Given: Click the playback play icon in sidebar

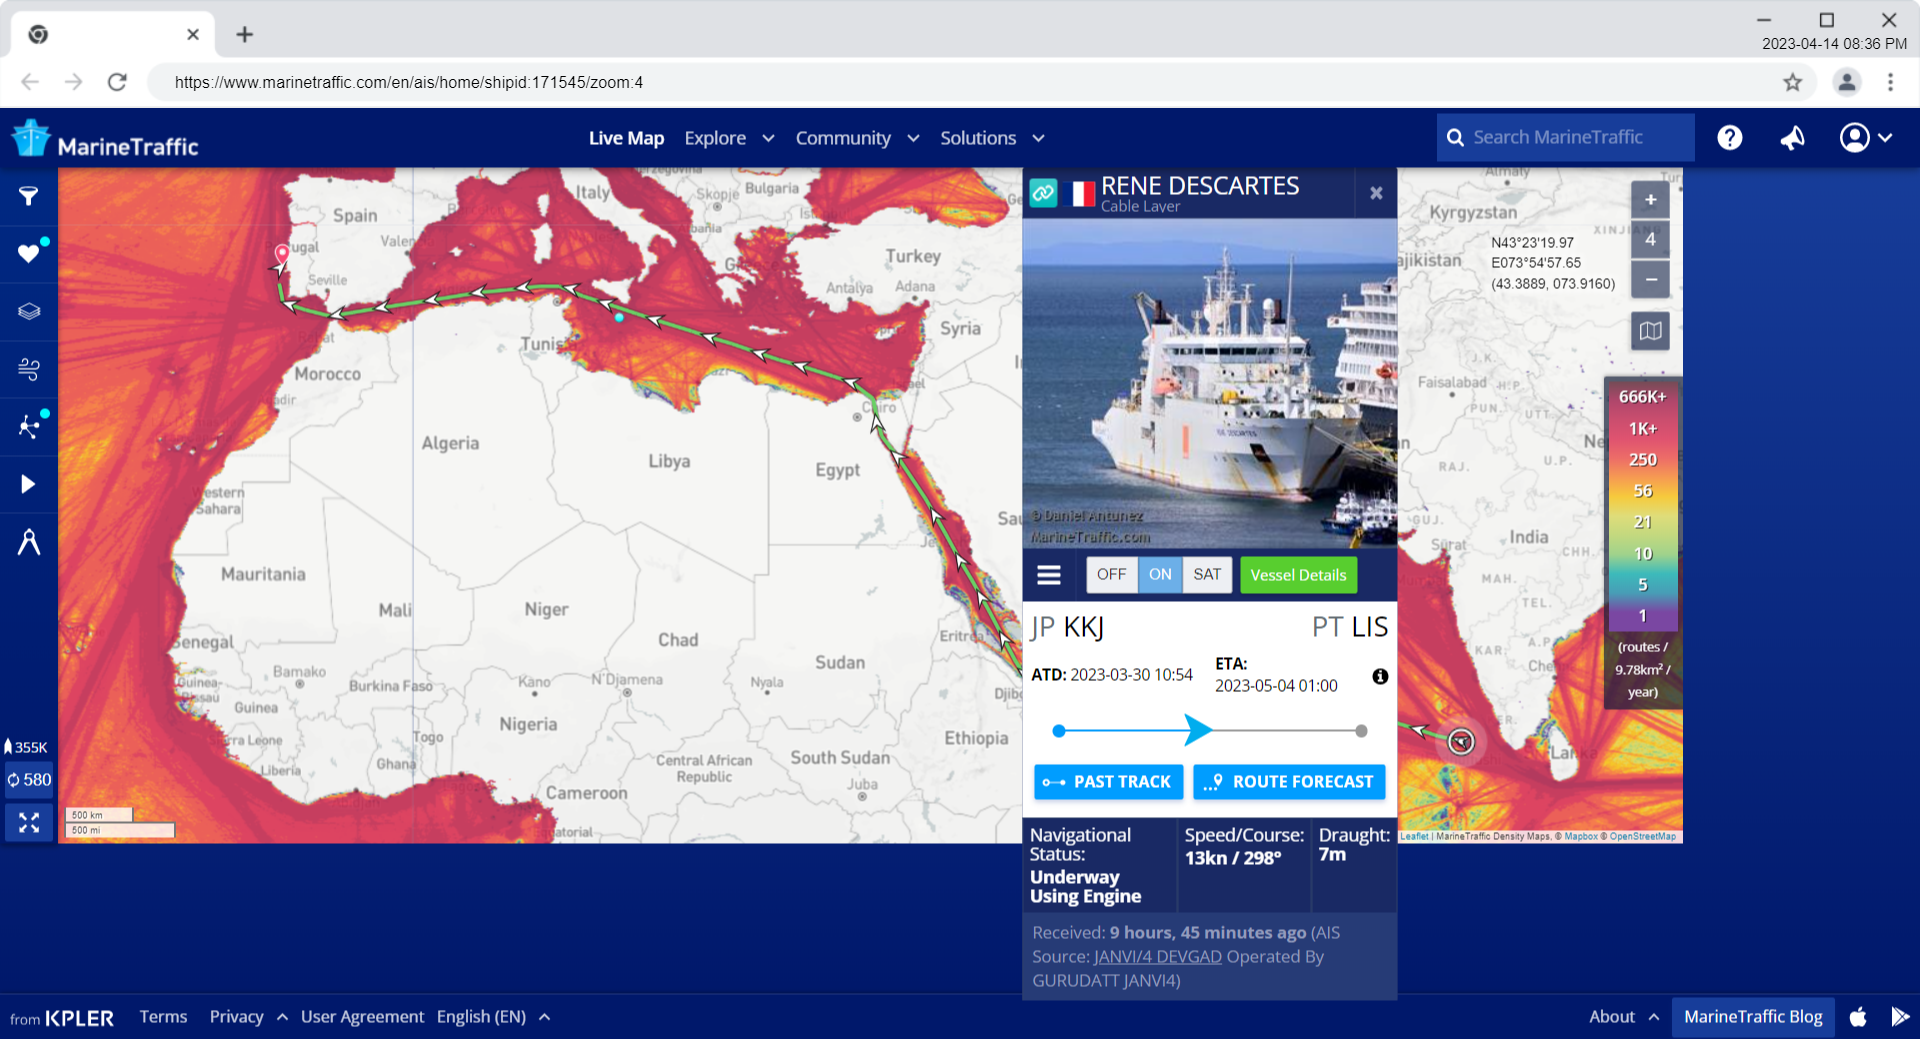Looking at the screenshot, I should [29, 484].
